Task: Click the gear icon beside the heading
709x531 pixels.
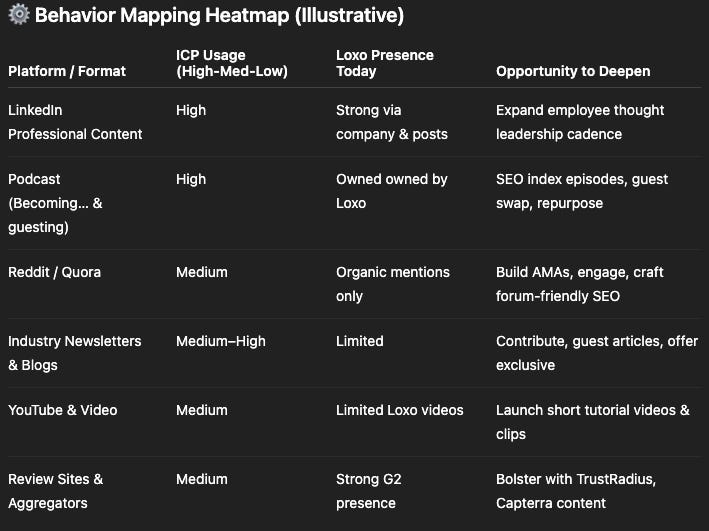Action: pyautogui.click(x=19, y=14)
